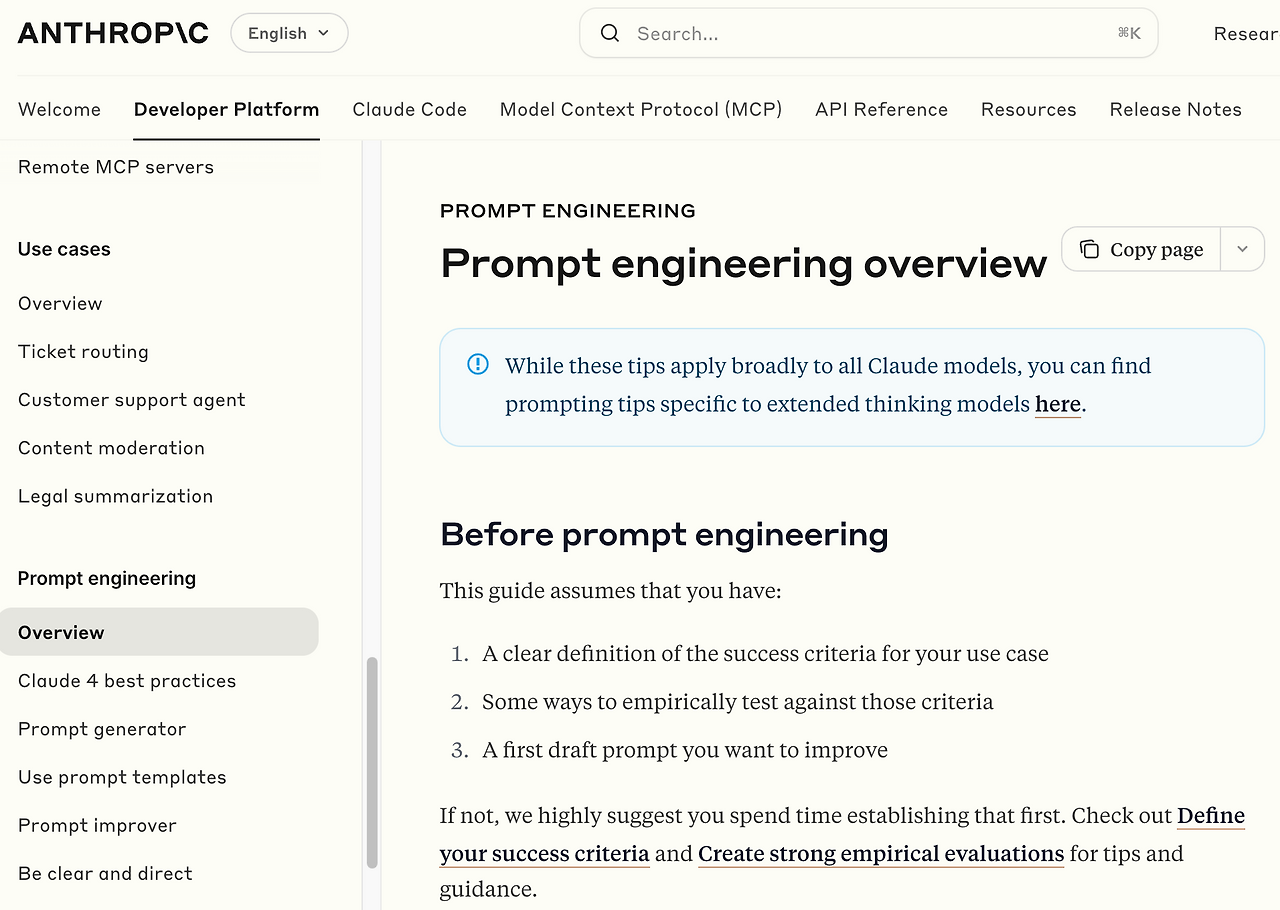Open Model Context Protocol (MCP) tab
The width and height of the screenshot is (1280, 910).
click(x=640, y=109)
